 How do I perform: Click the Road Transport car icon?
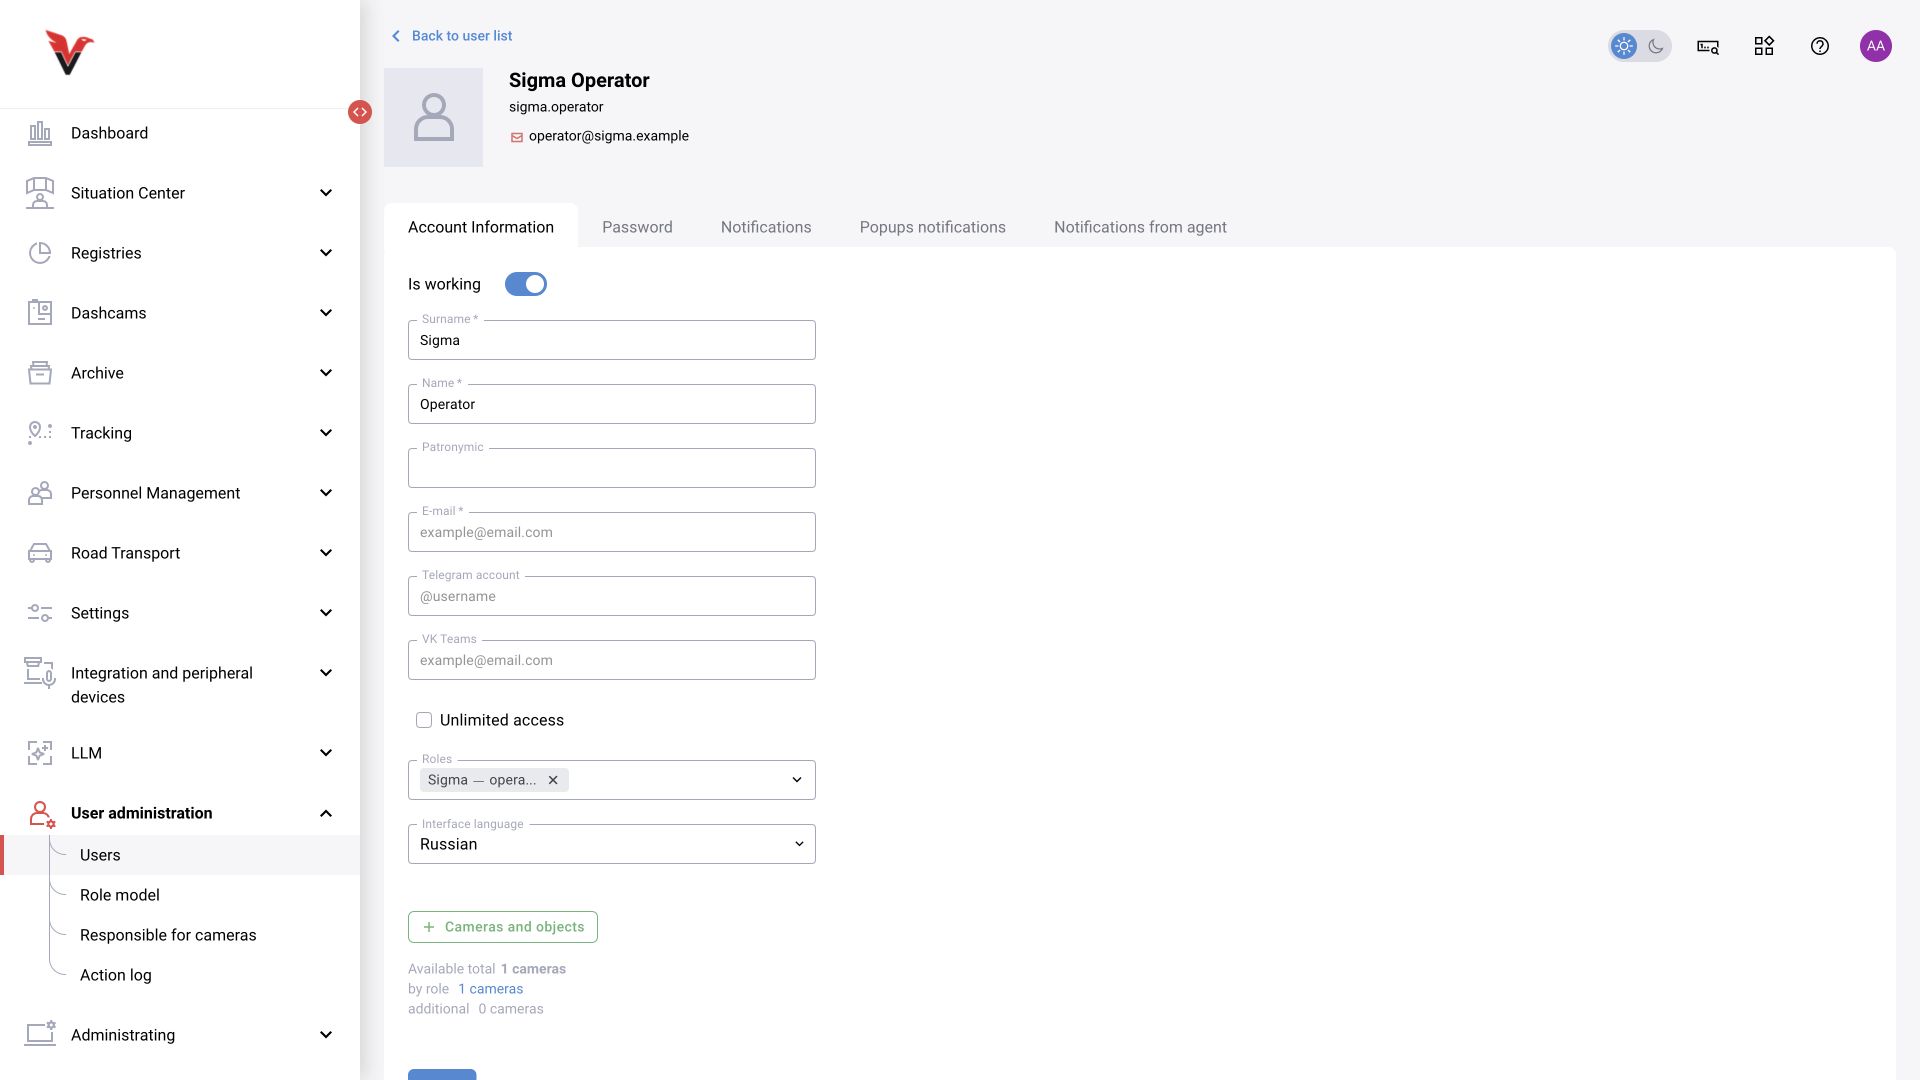coord(40,553)
